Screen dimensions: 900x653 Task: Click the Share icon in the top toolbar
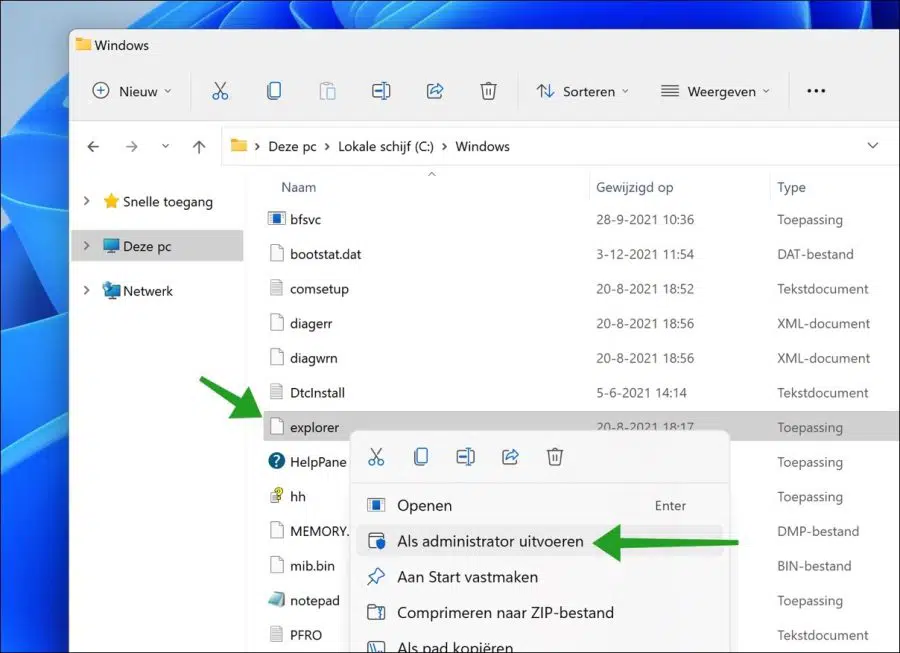click(x=435, y=91)
